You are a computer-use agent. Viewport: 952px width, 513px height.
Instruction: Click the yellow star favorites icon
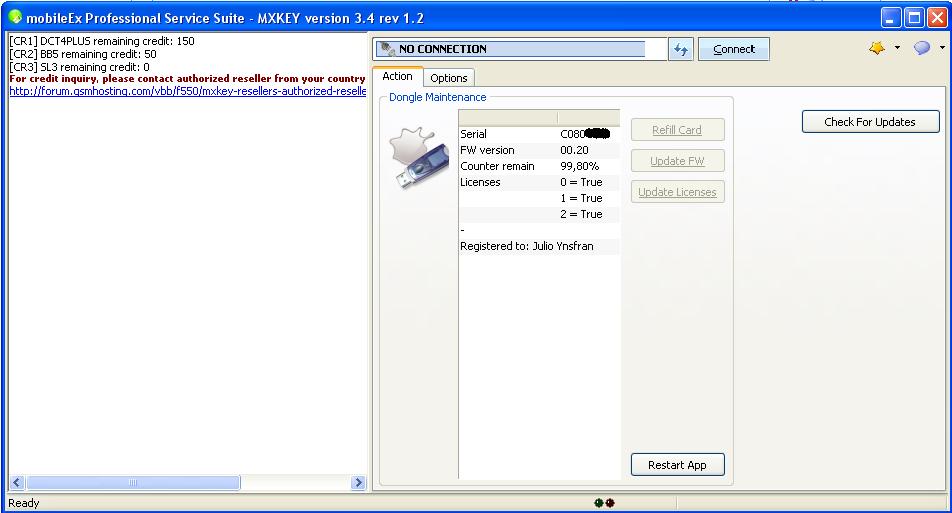877,48
